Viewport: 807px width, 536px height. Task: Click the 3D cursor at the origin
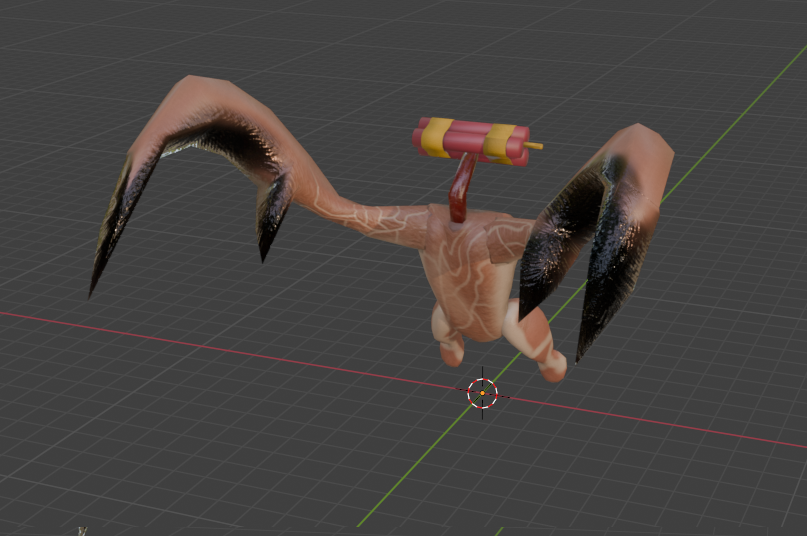click(x=482, y=393)
